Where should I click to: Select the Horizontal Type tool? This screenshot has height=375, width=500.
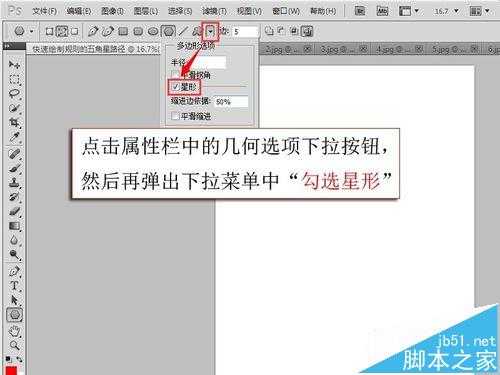[14, 286]
